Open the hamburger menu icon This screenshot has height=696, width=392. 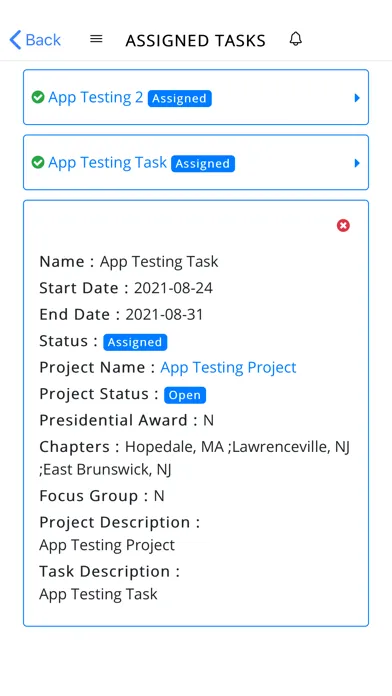point(96,40)
